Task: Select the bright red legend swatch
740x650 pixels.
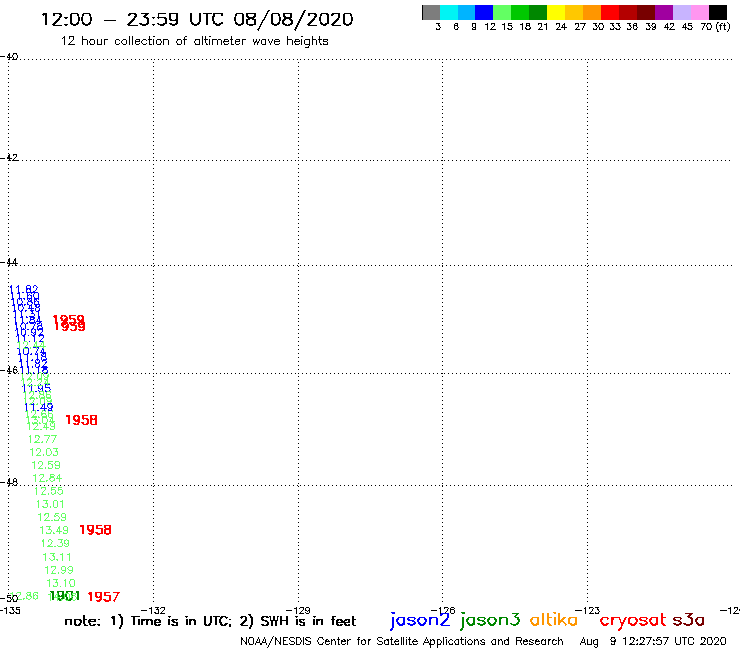Action: click(610, 12)
